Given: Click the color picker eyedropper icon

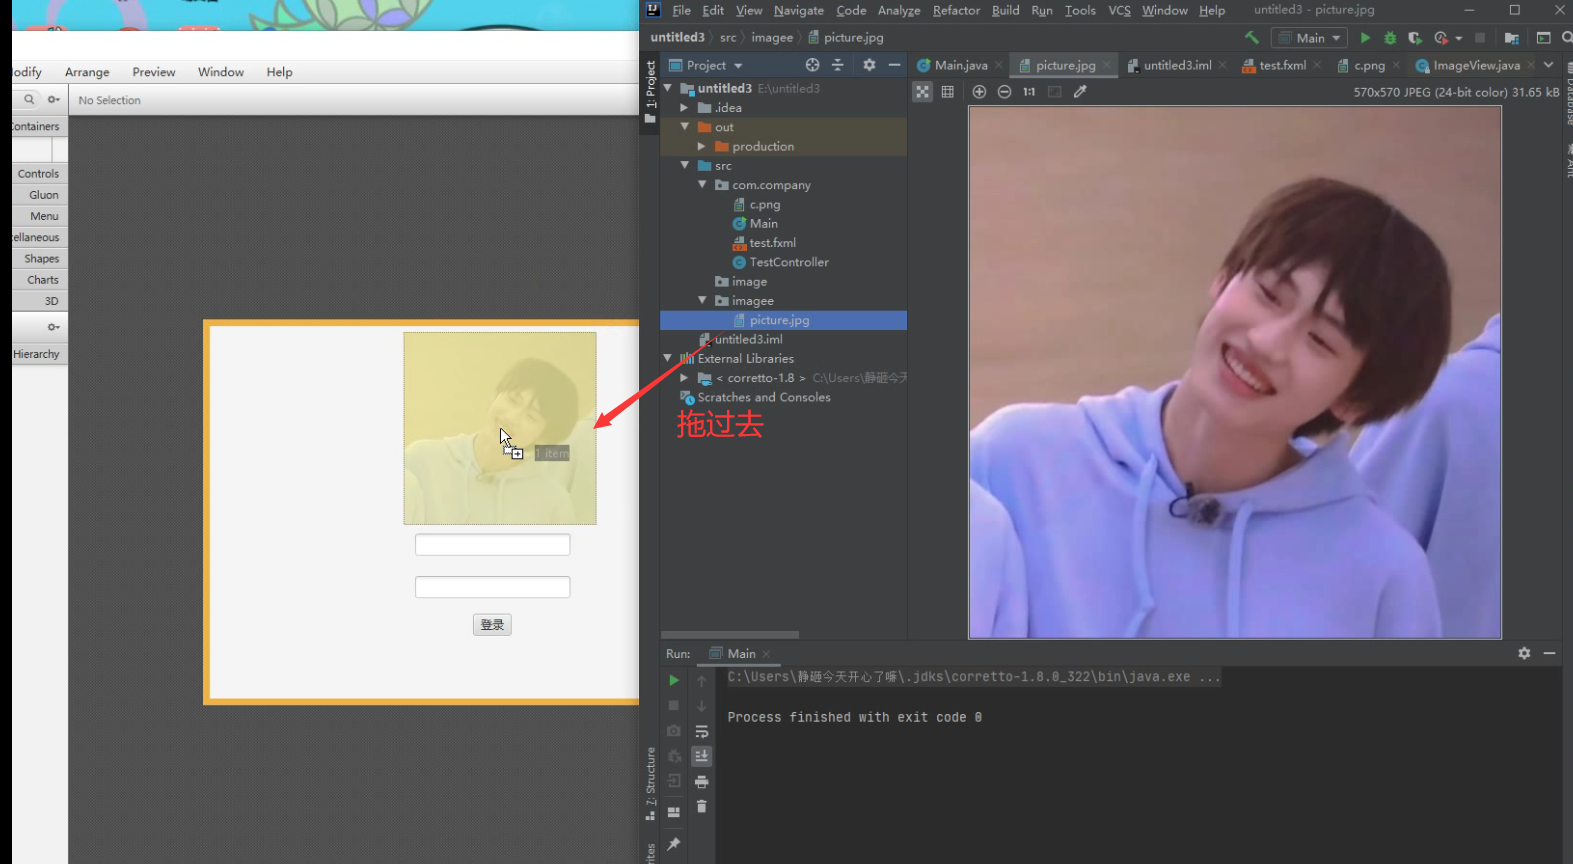Looking at the screenshot, I should [1080, 92].
